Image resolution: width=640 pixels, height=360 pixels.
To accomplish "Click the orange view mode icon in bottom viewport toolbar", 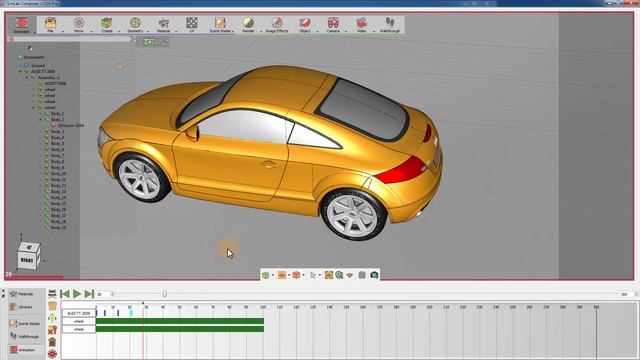I will click(x=282, y=275).
